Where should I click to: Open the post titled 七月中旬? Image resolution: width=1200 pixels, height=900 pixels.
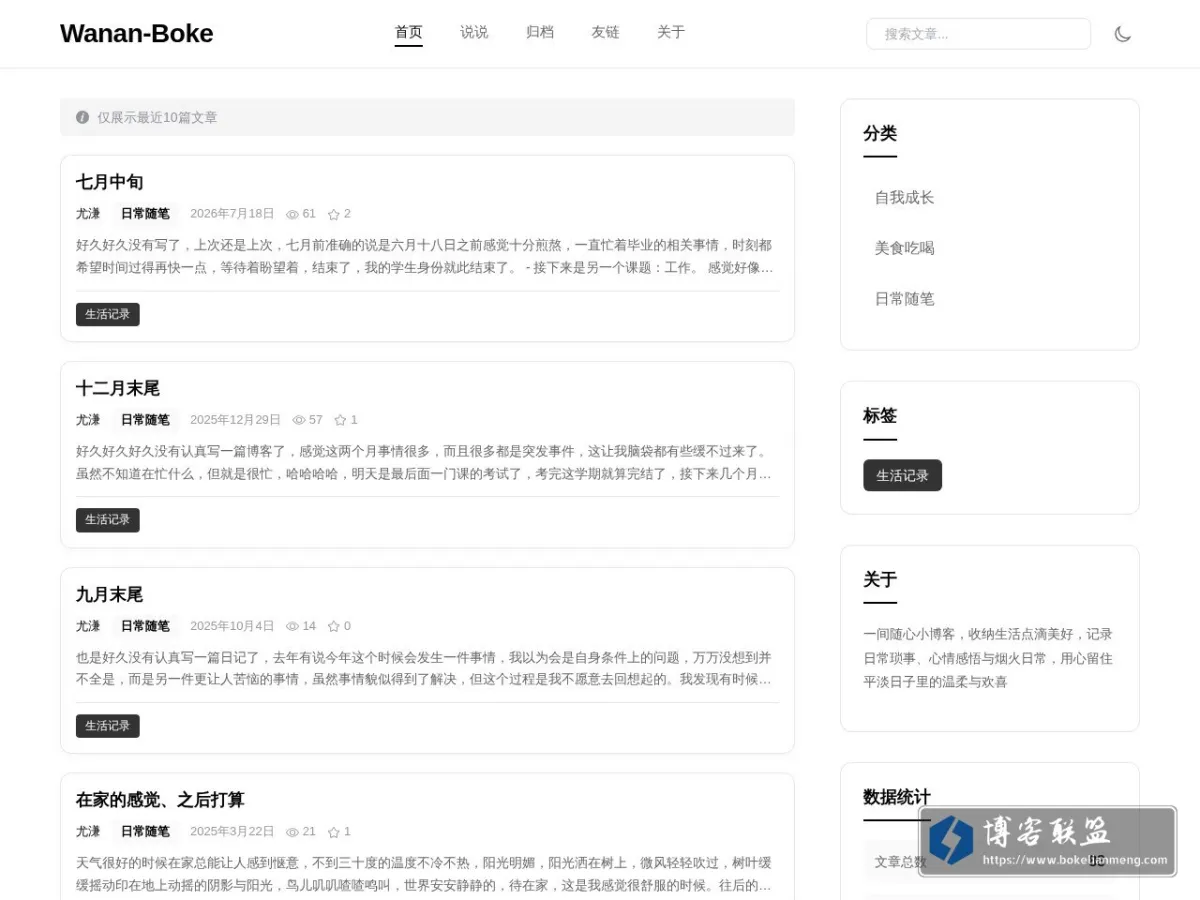109,182
